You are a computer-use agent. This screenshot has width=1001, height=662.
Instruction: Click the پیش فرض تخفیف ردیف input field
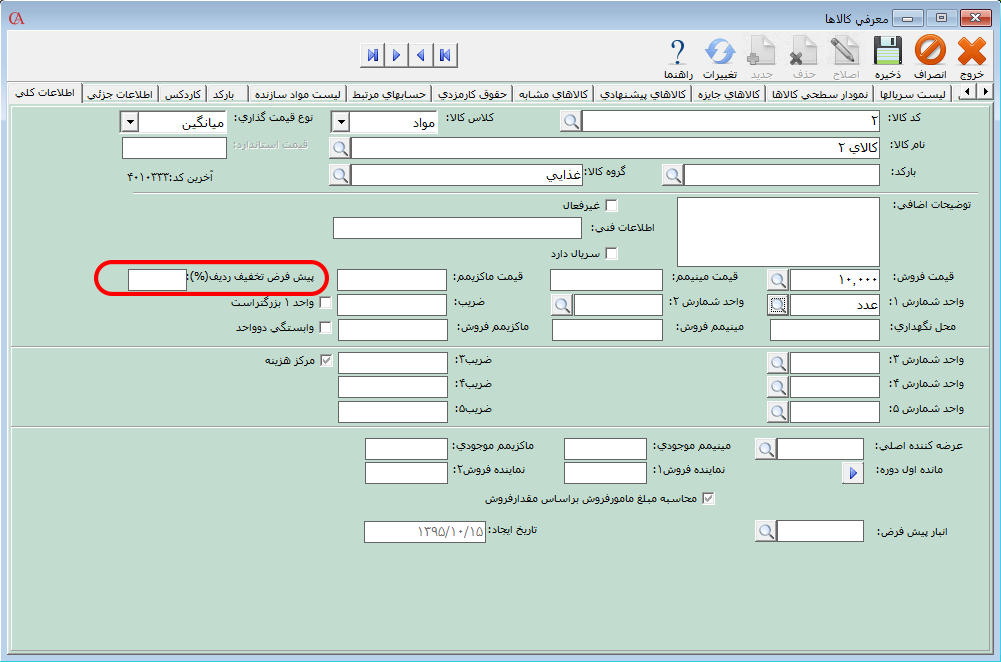click(157, 280)
